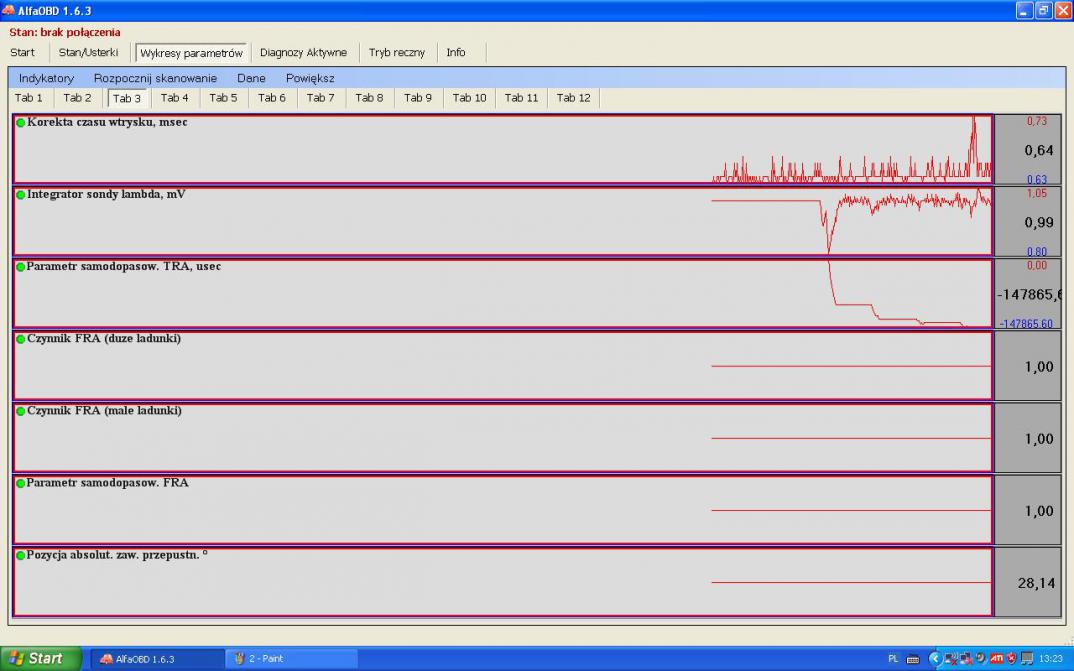
Task: Open the Indykatory menu
Action: coord(46,78)
